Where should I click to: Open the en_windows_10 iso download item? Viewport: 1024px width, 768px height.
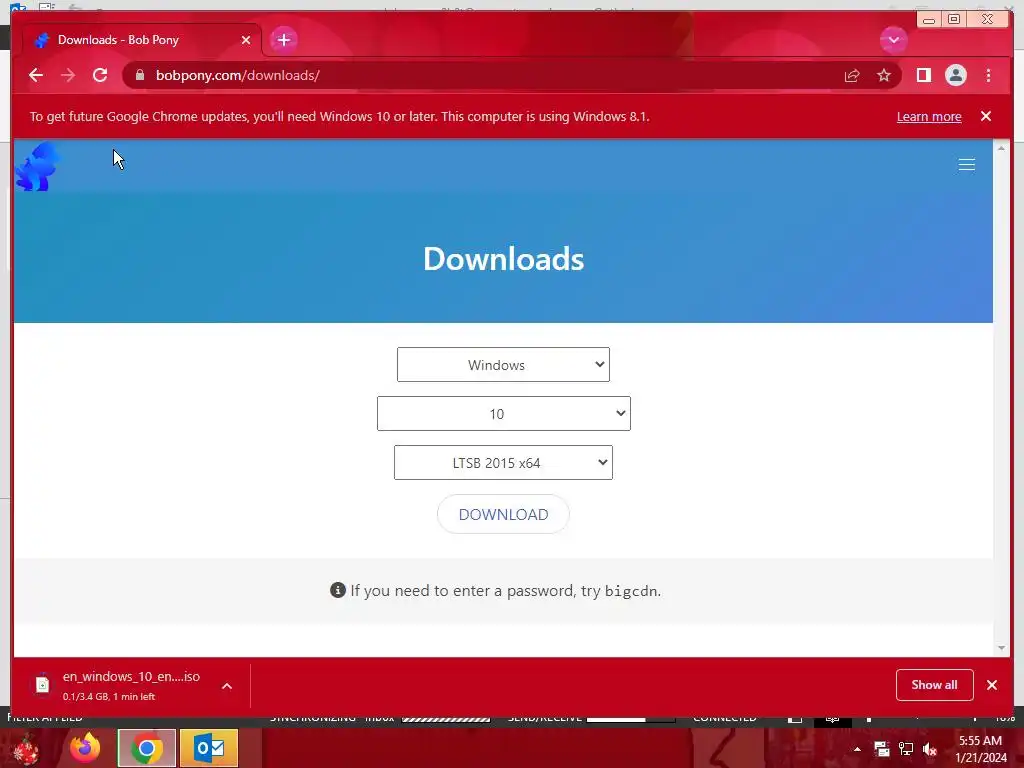pyautogui.click(x=131, y=685)
